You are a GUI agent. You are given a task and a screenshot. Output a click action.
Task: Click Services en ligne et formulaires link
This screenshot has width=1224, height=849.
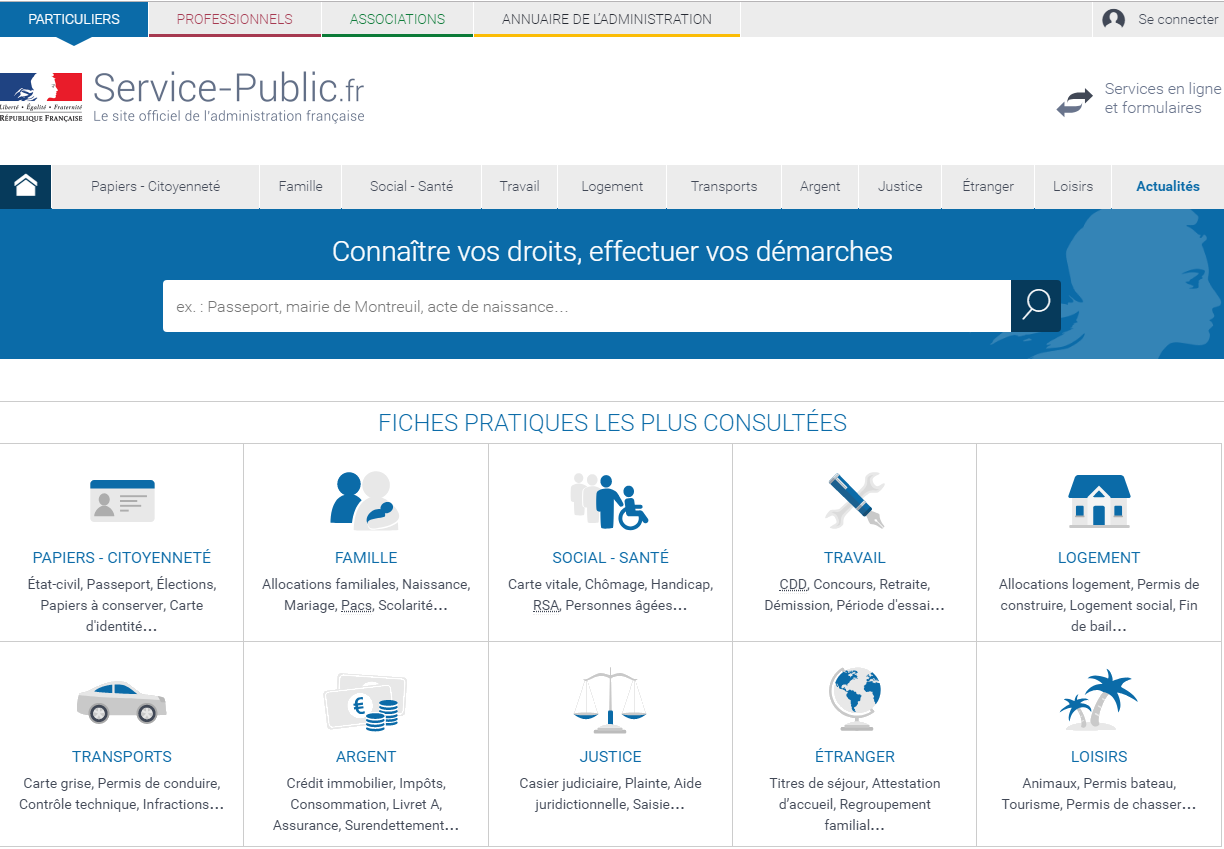pyautogui.click(x=1163, y=98)
